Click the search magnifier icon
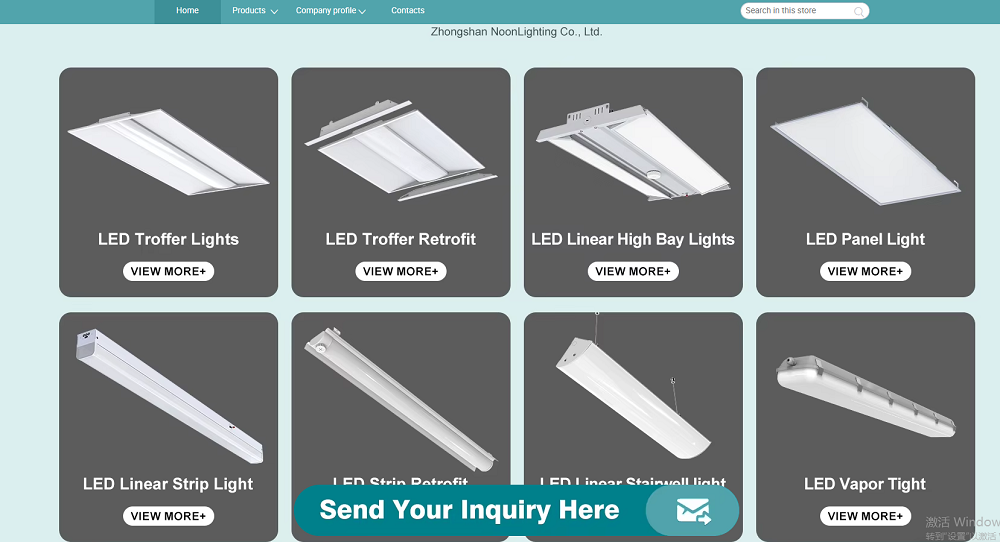This screenshot has height=542, width=1000. coord(858,11)
